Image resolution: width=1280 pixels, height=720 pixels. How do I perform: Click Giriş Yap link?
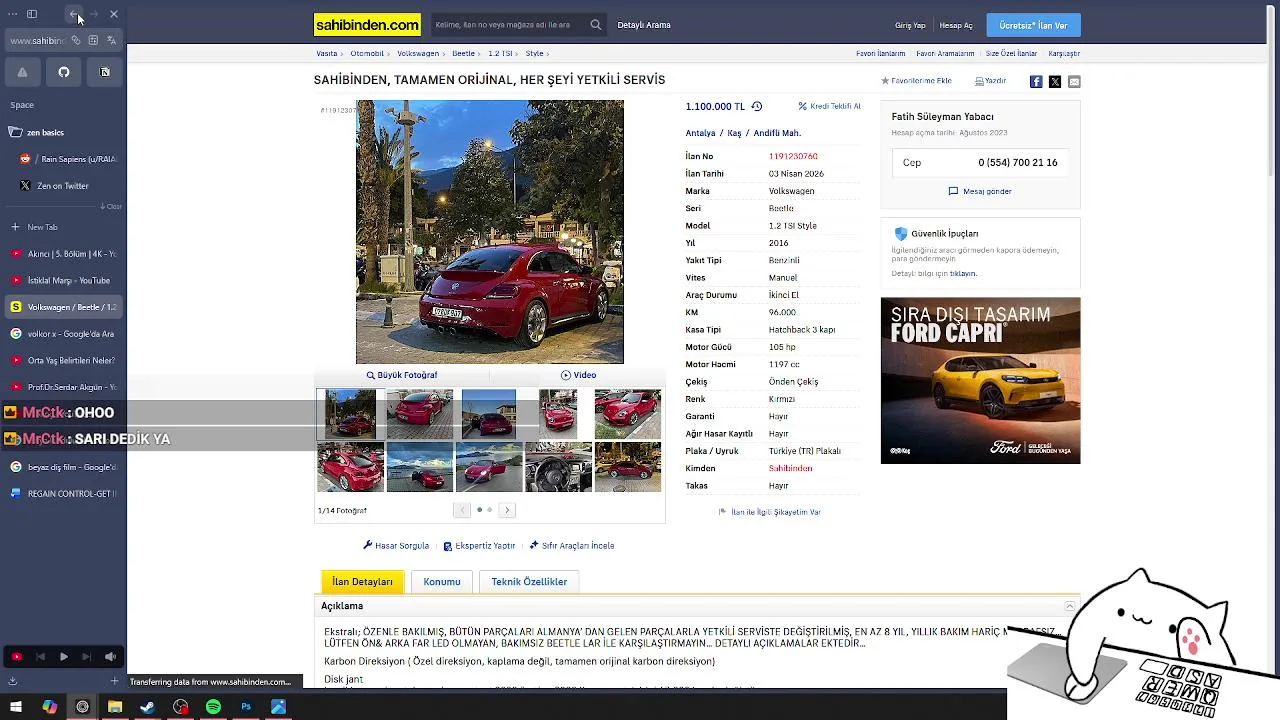click(910, 25)
